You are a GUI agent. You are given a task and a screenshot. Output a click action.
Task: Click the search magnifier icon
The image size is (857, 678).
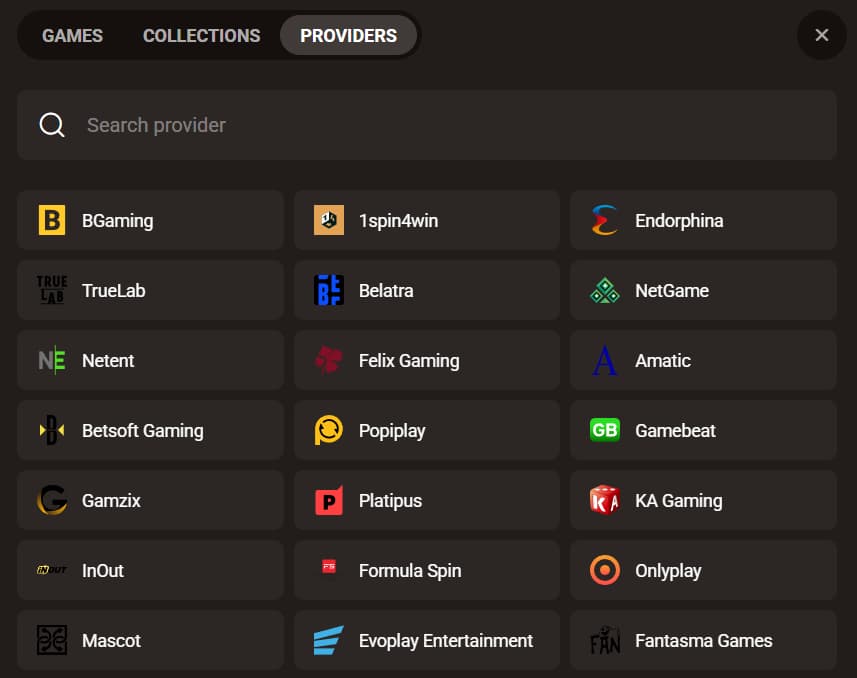pos(52,125)
